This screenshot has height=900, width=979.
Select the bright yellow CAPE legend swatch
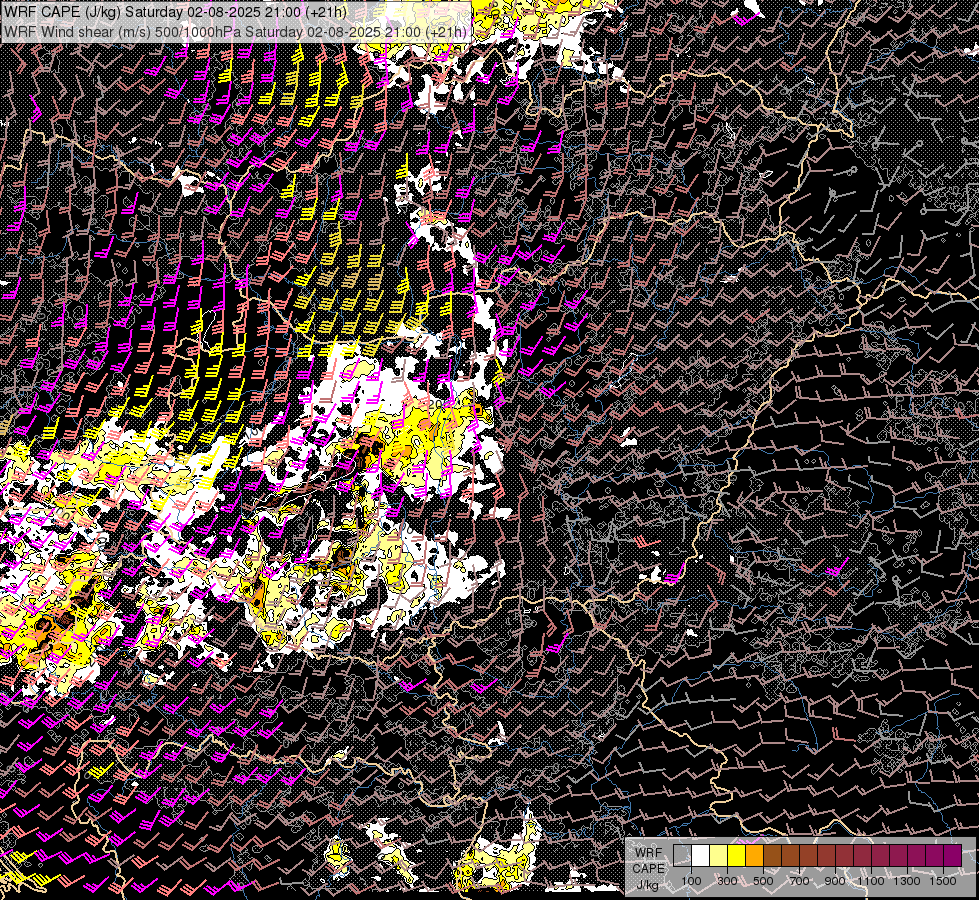pos(737,855)
